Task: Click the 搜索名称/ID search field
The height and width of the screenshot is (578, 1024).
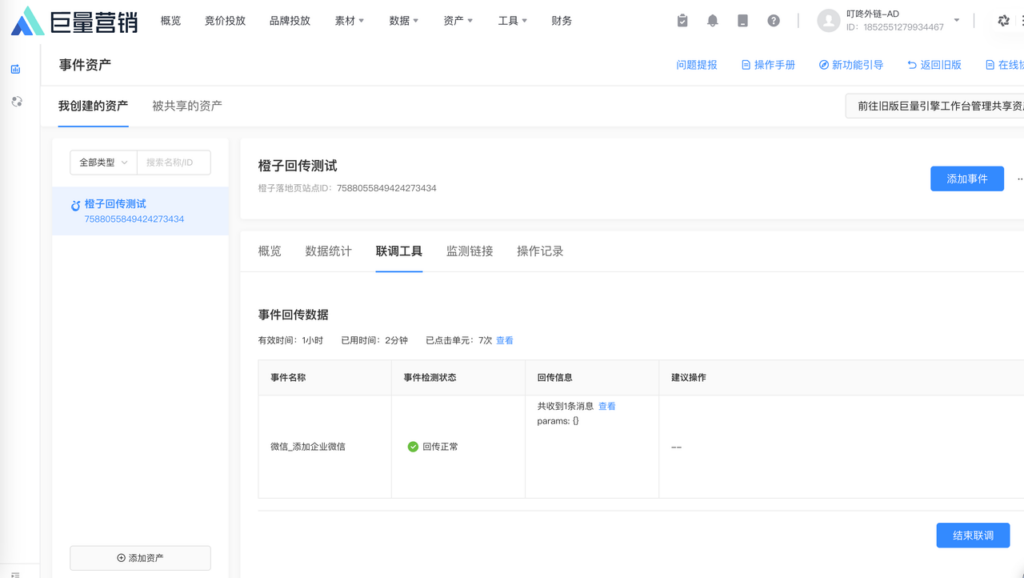Action: 173,162
